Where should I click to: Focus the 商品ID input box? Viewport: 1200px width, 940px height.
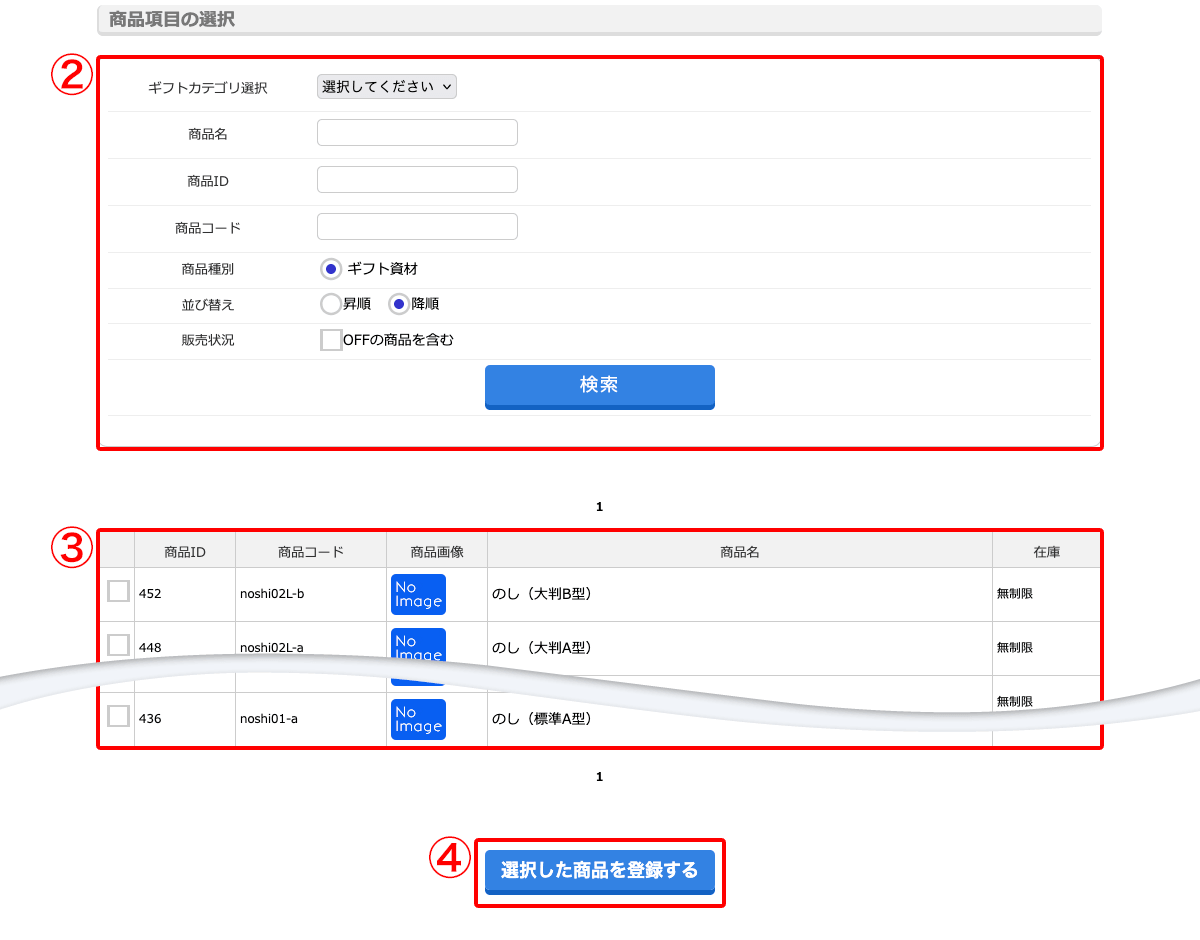pos(417,180)
